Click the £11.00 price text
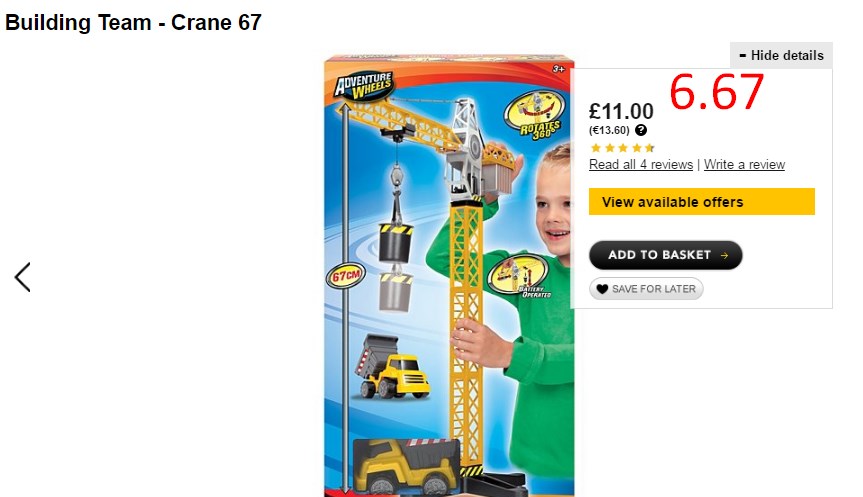This screenshot has width=863, height=497. click(621, 111)
